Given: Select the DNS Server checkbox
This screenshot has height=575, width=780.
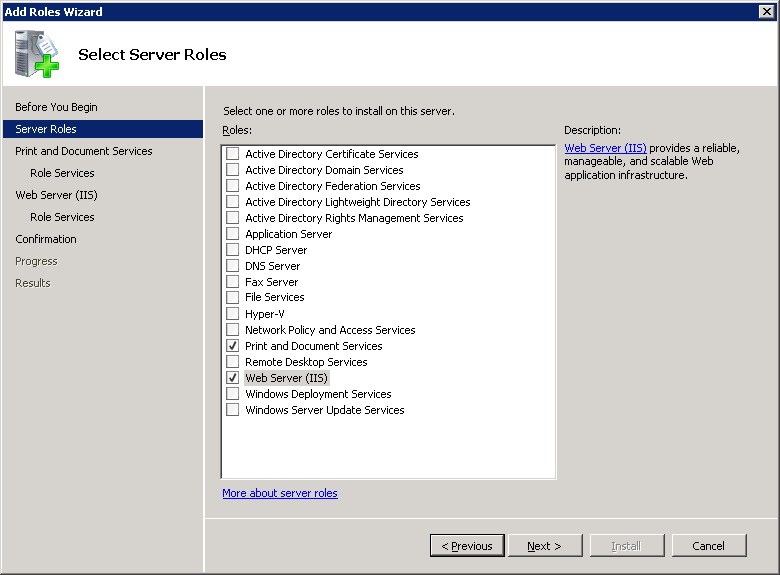Looking at the screenshot, I should [x=233, y=266].
